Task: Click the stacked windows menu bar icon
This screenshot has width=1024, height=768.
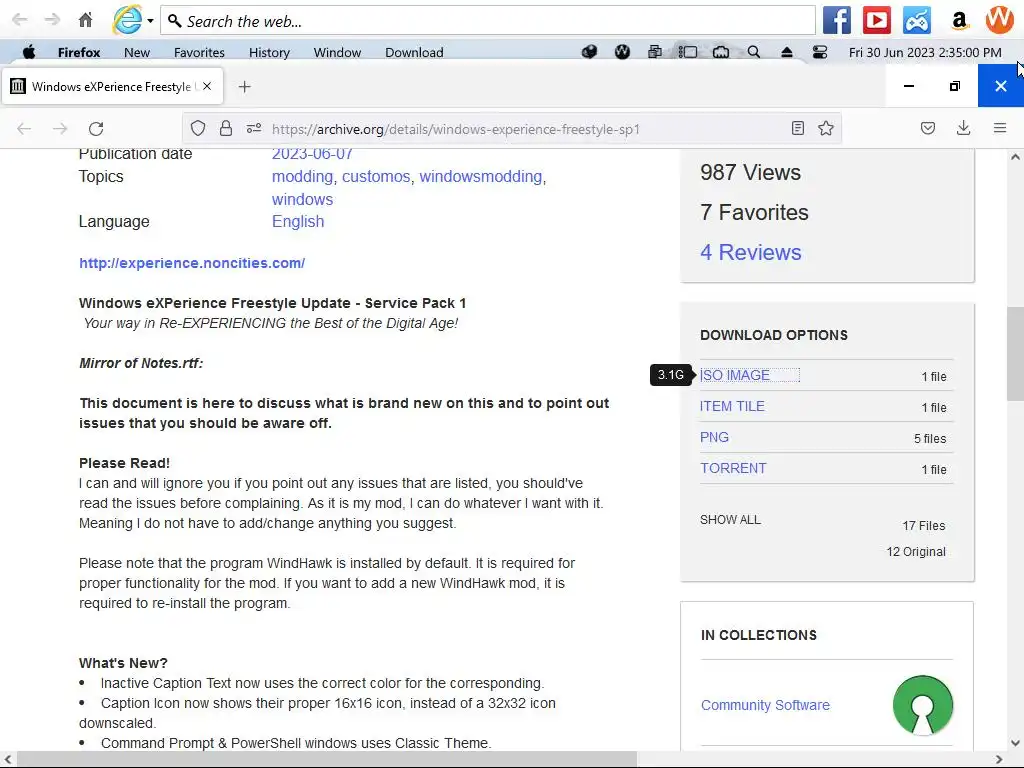Action: [654, 52]
